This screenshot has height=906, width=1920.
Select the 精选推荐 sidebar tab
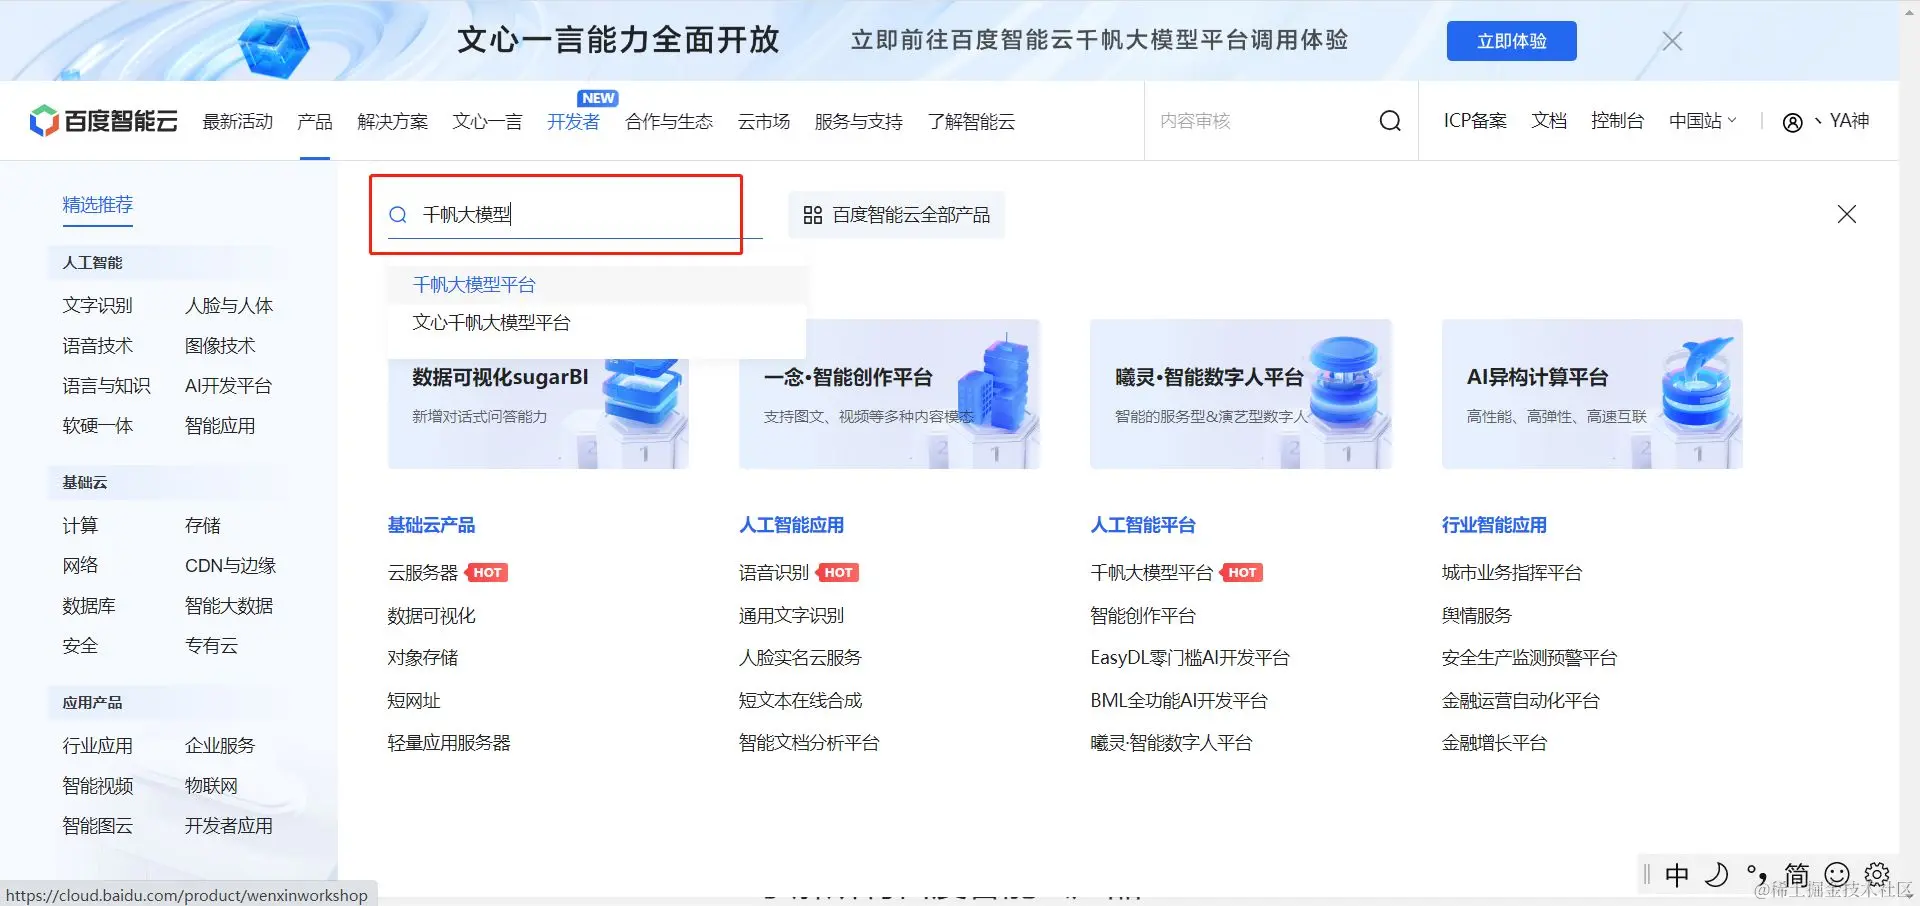[x=97, y=205]
